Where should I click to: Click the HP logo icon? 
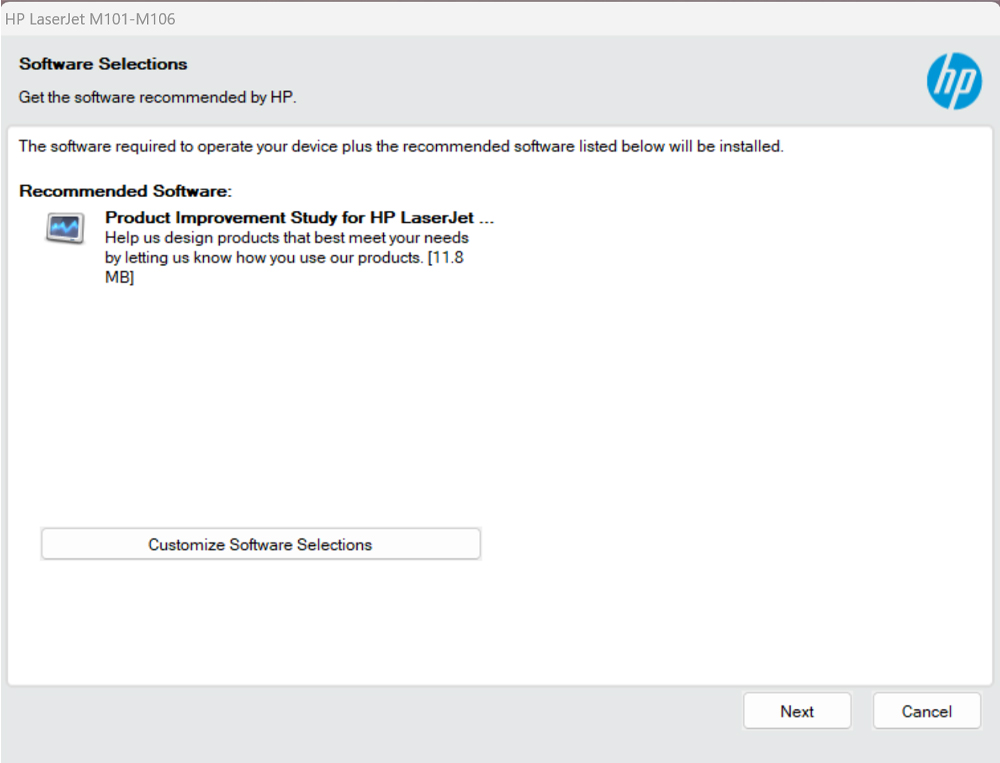pos(954,81)
